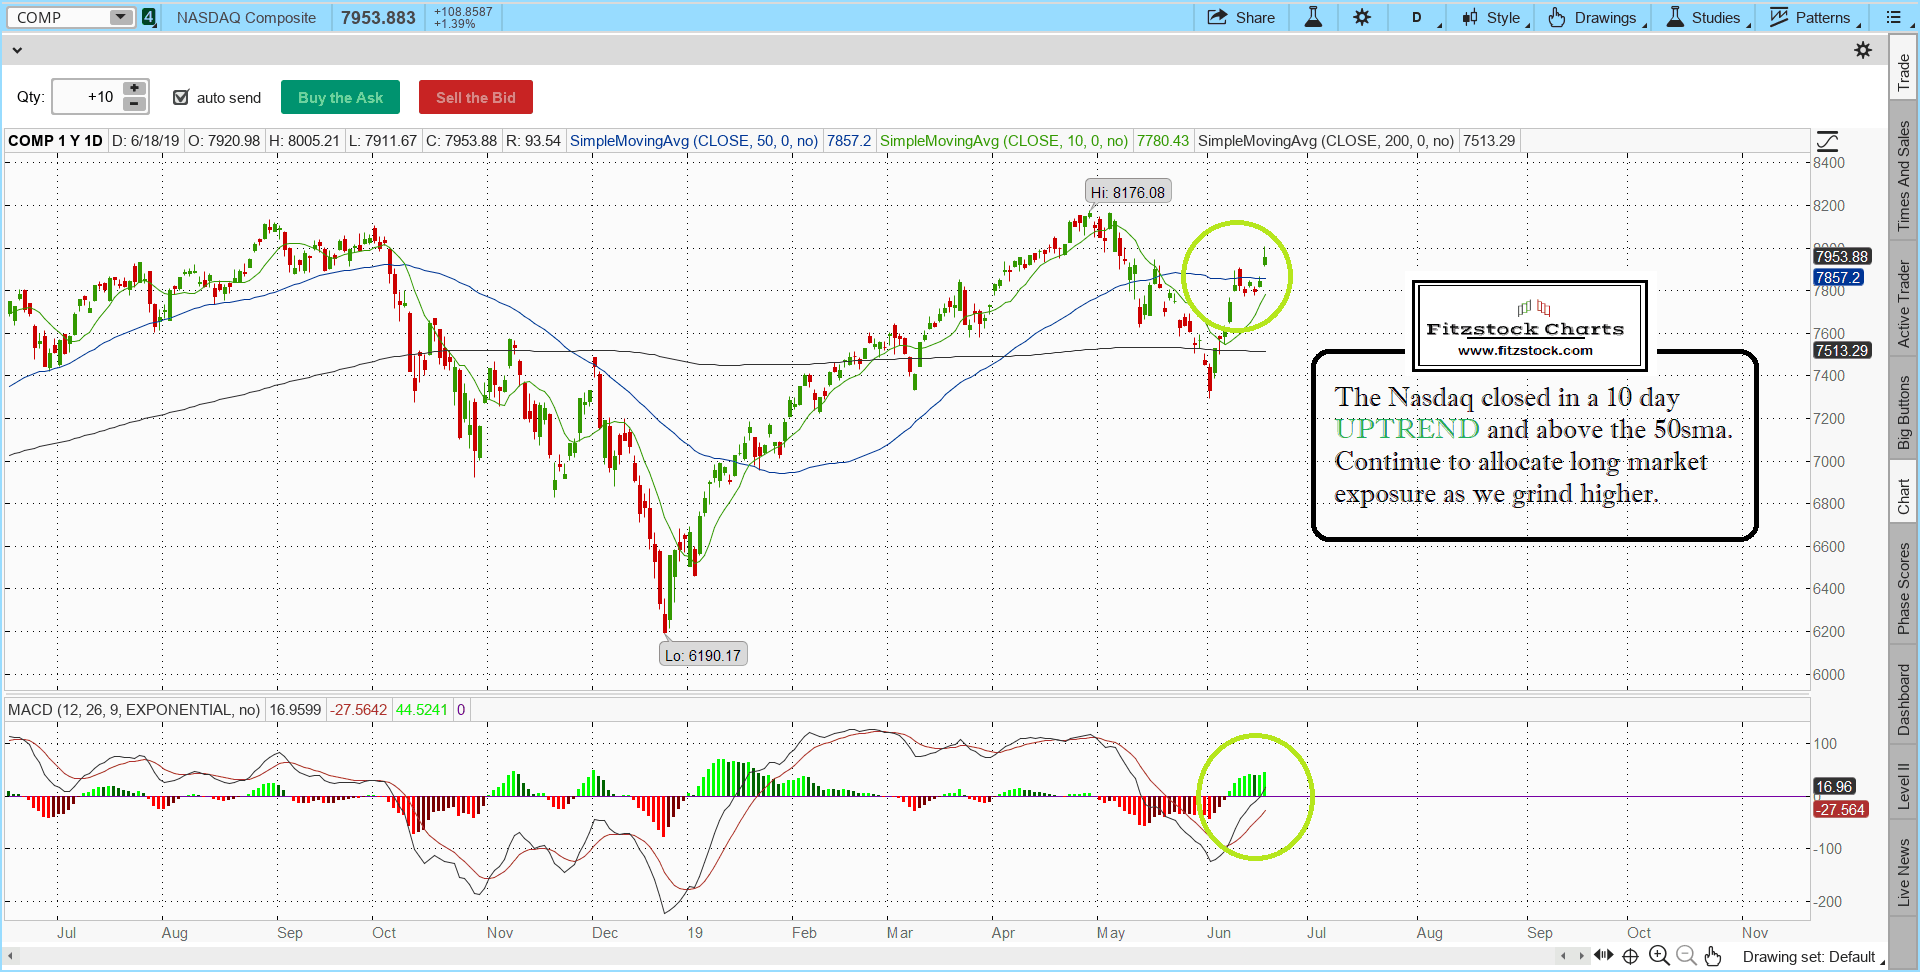Viewport: 1920px width, 972px height.
Task: Collapse the trade panel chevron
Action: [x=17, y=50]
